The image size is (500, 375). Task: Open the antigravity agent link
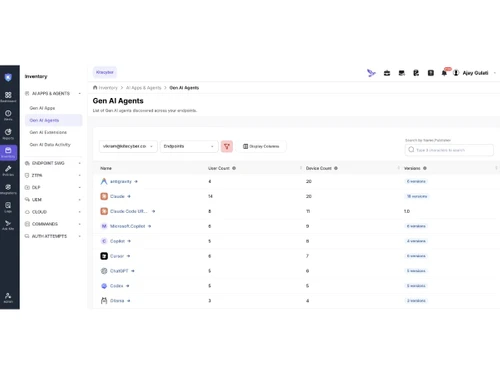(121, 181)
